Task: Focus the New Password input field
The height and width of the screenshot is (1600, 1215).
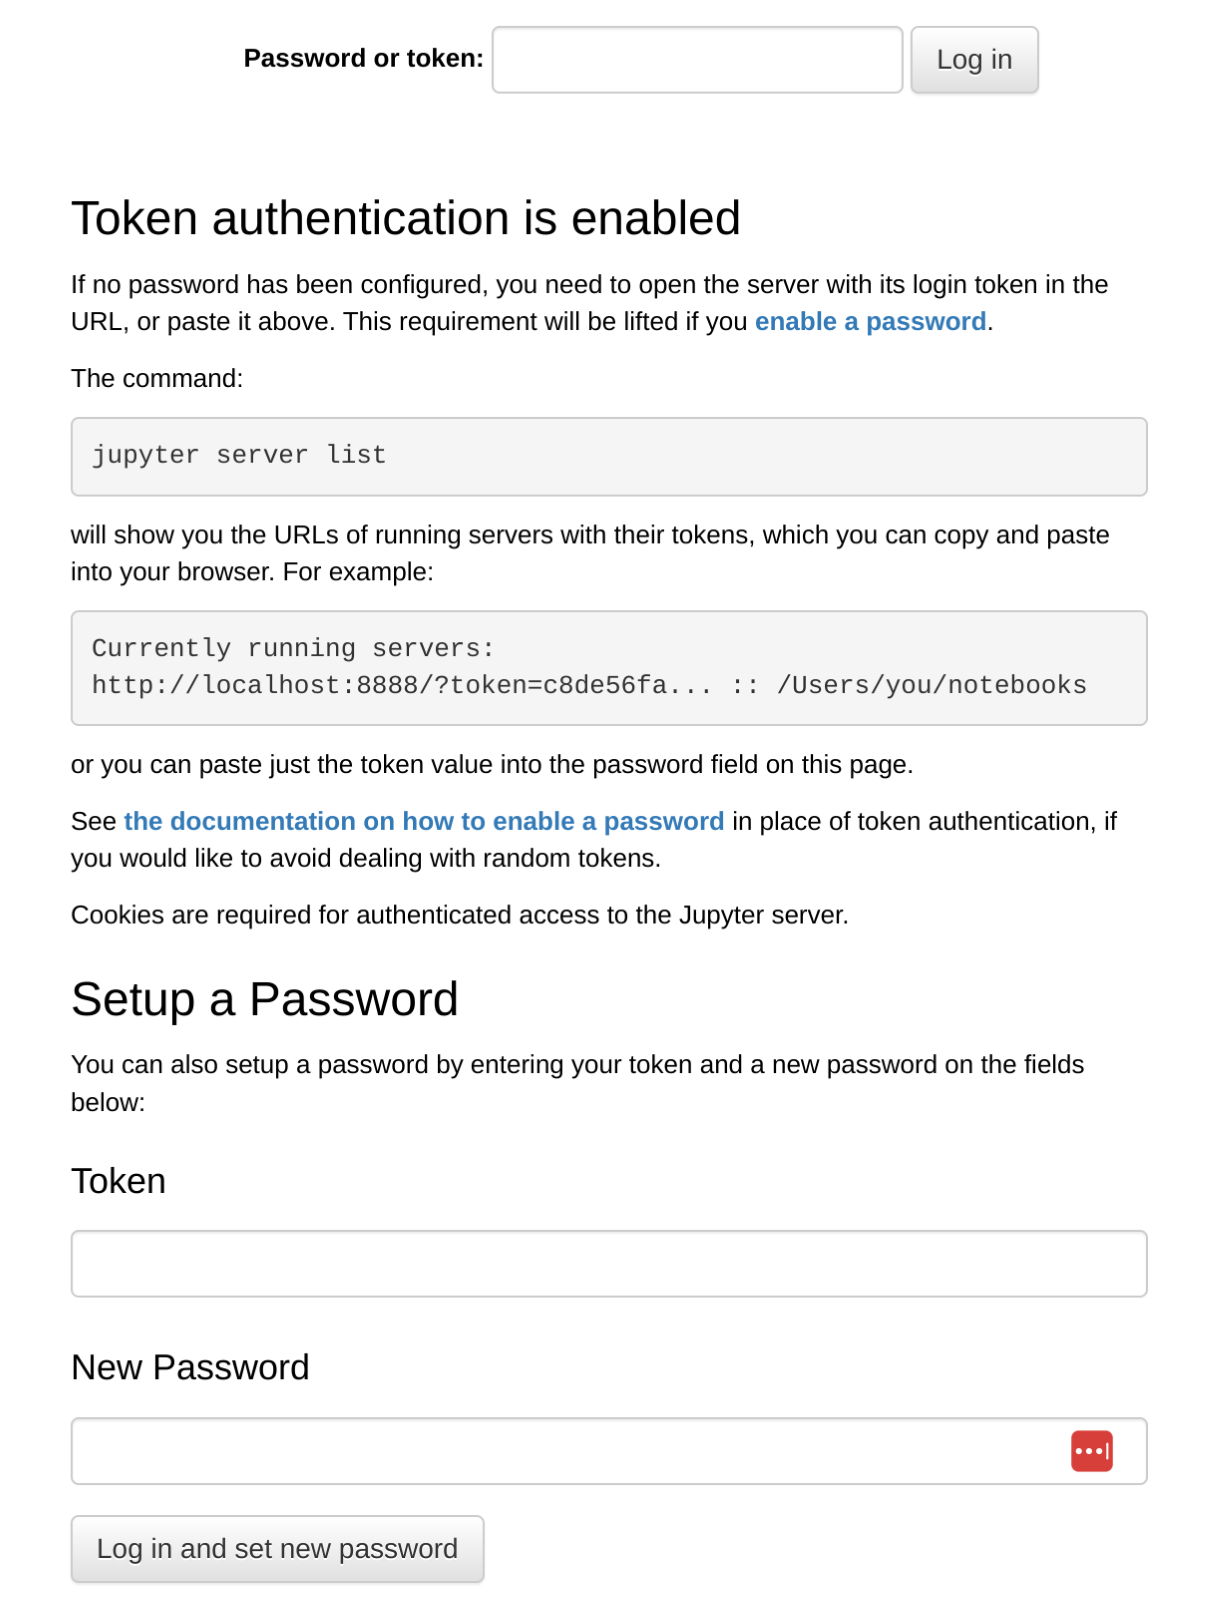Action: coord(609,1451)
